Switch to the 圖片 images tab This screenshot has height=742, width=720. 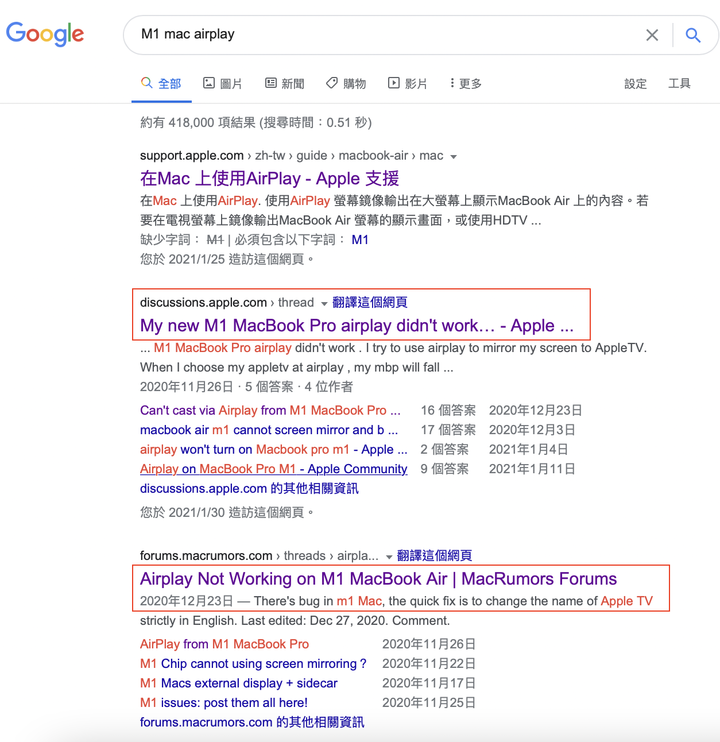click(222, 84)
